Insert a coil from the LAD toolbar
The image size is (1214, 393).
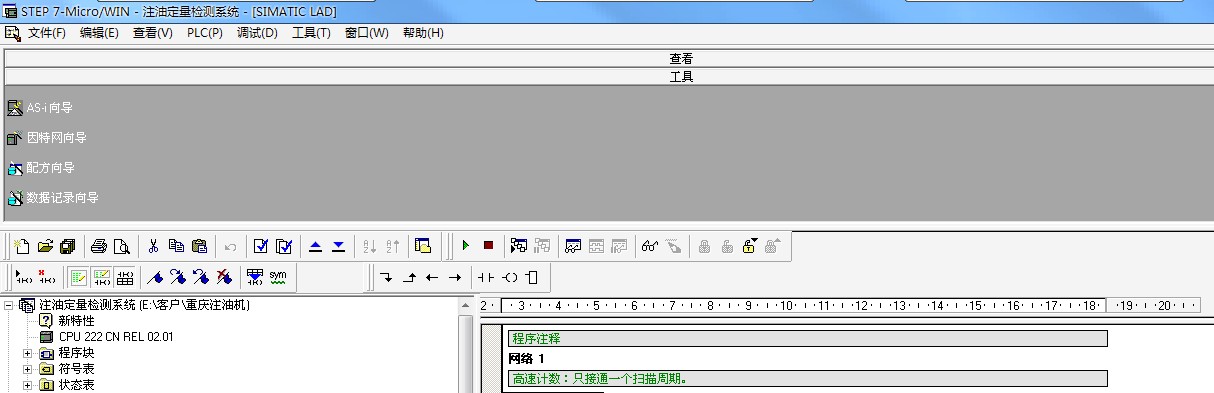[x=510, y=277]
